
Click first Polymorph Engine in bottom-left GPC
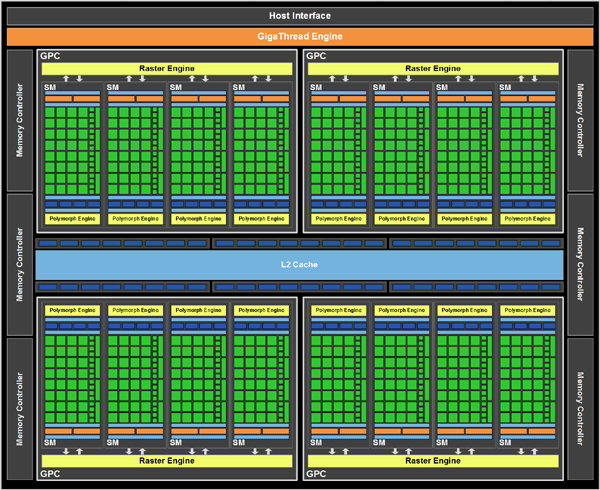[72, 310]
